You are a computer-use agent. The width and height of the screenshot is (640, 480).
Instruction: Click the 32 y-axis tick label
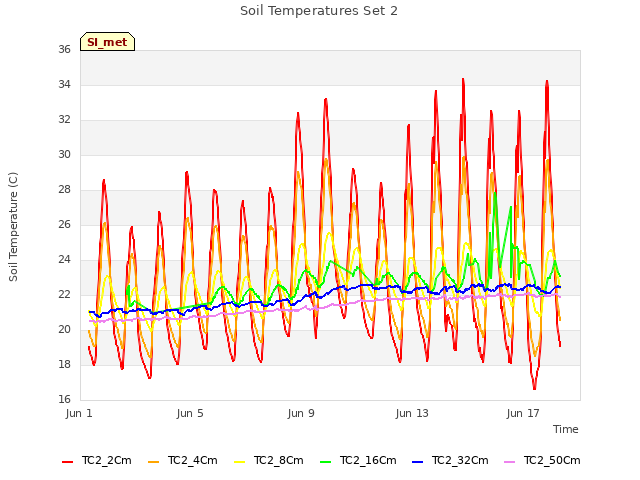point(64,120)
